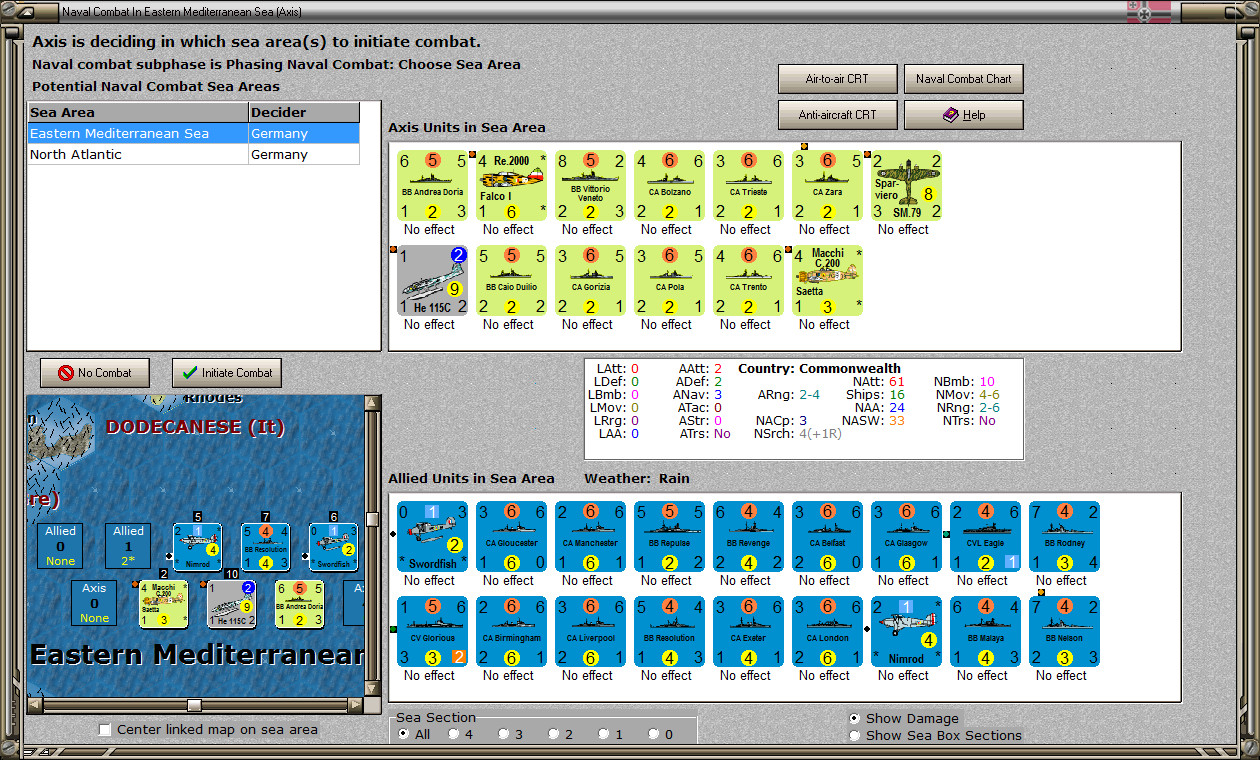Select the Falco I Re.2000 fighter counter
The height and width of the screenshot is (760, 1260).
tap(511, 185)
